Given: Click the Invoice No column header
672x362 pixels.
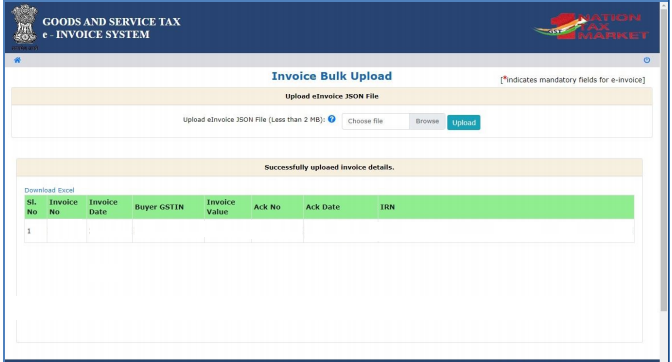Looking at the screenshot, I should (x=66, y=207).
